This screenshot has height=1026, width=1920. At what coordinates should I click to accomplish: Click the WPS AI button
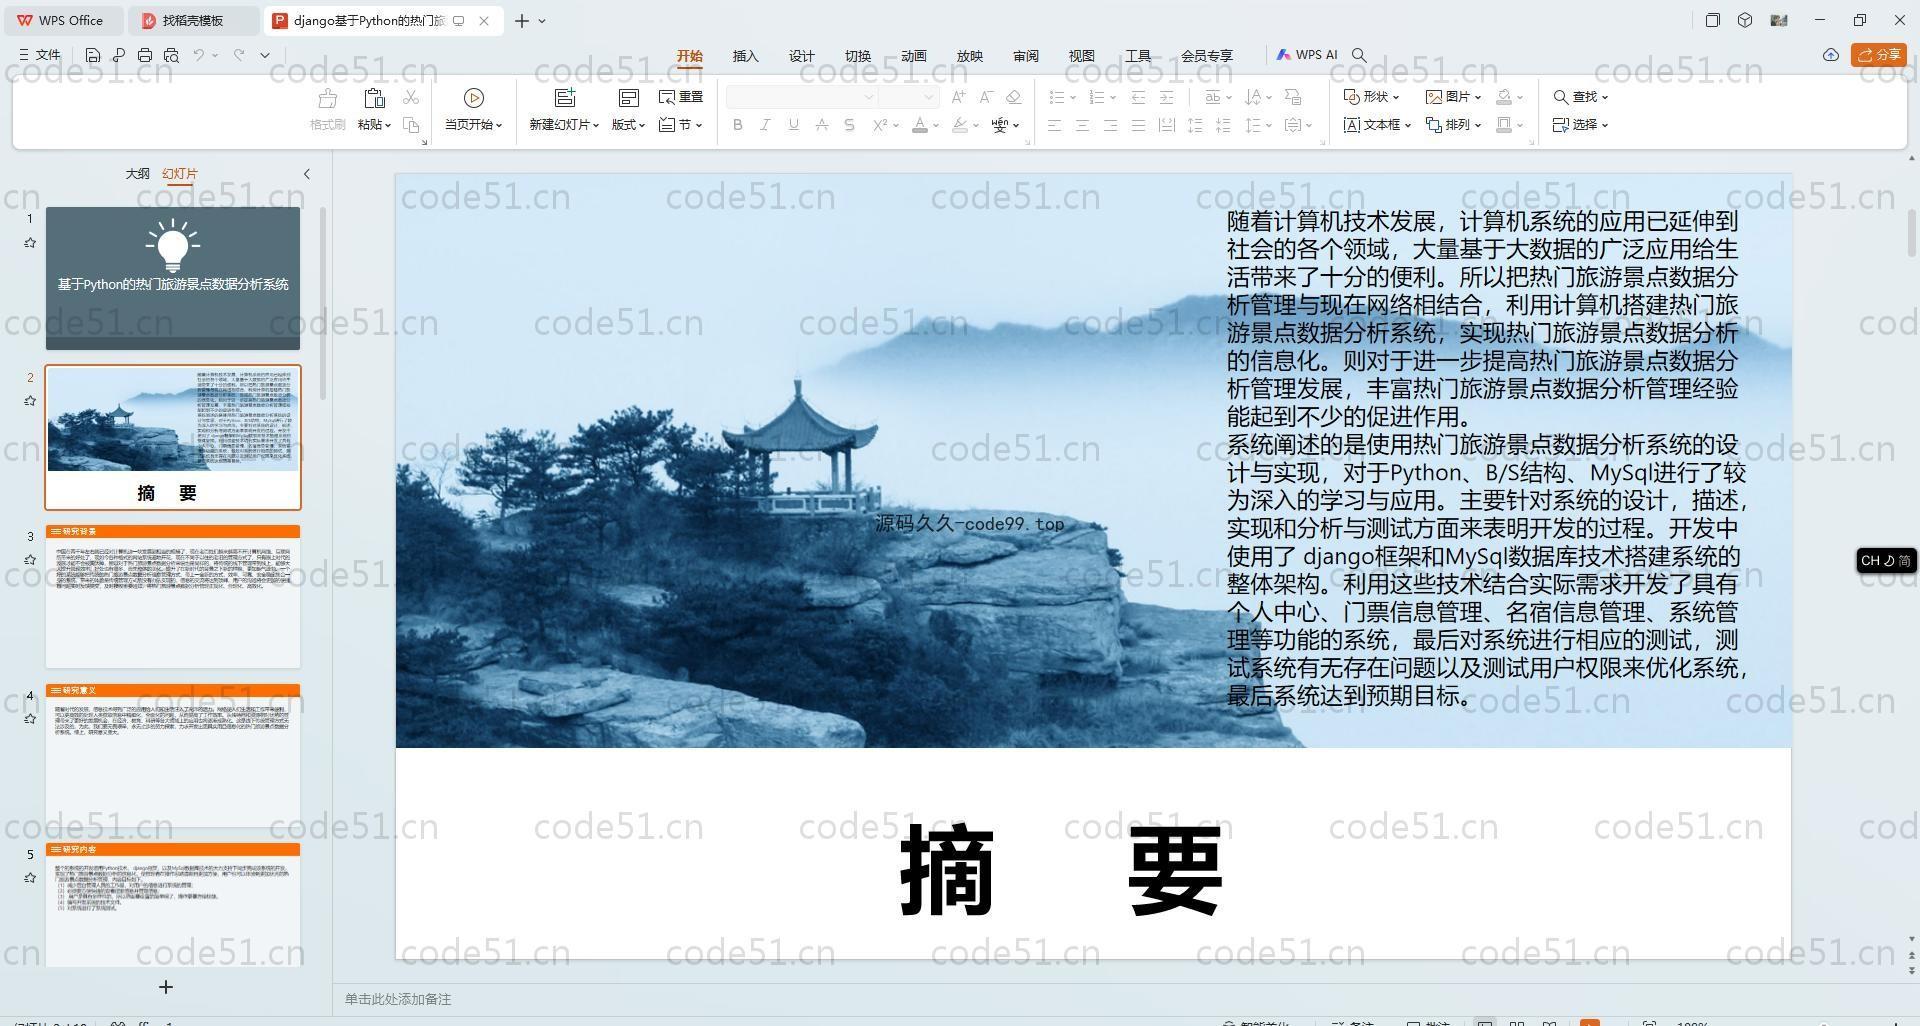click(1307, 55)
